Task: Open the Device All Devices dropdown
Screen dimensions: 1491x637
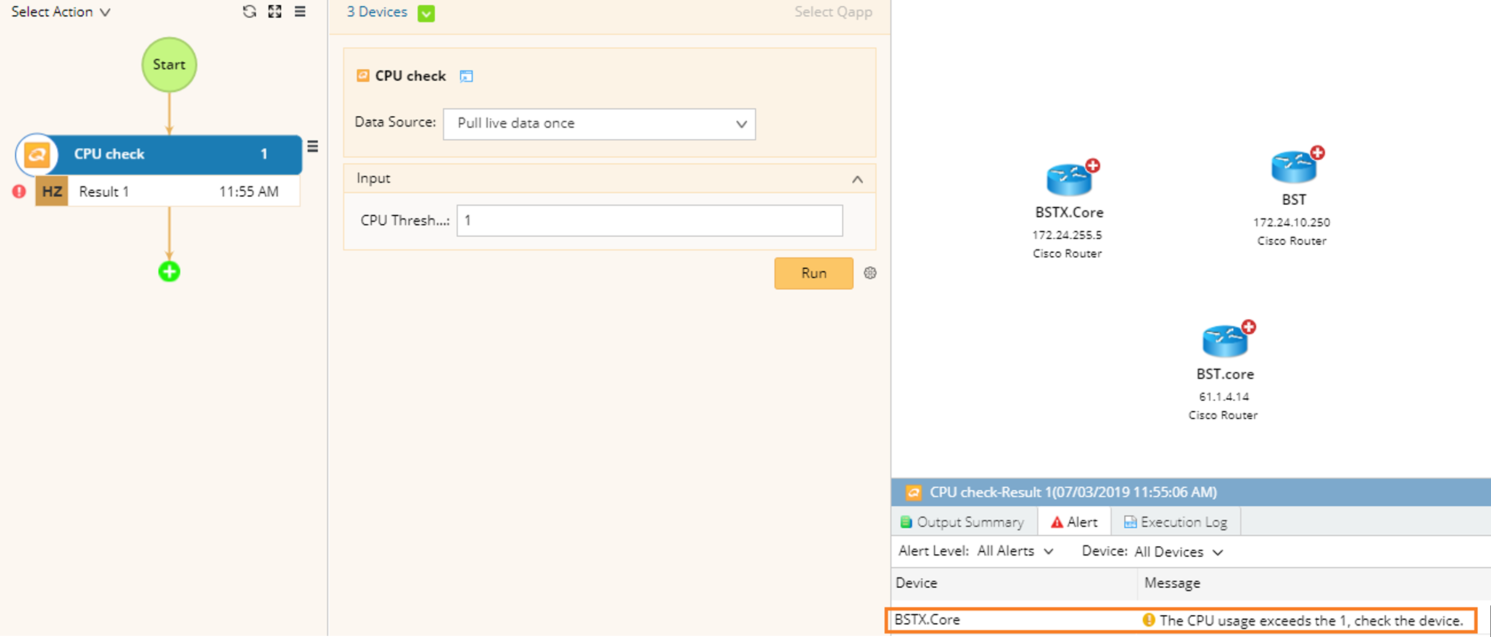Action: (x=1179, y=552)
